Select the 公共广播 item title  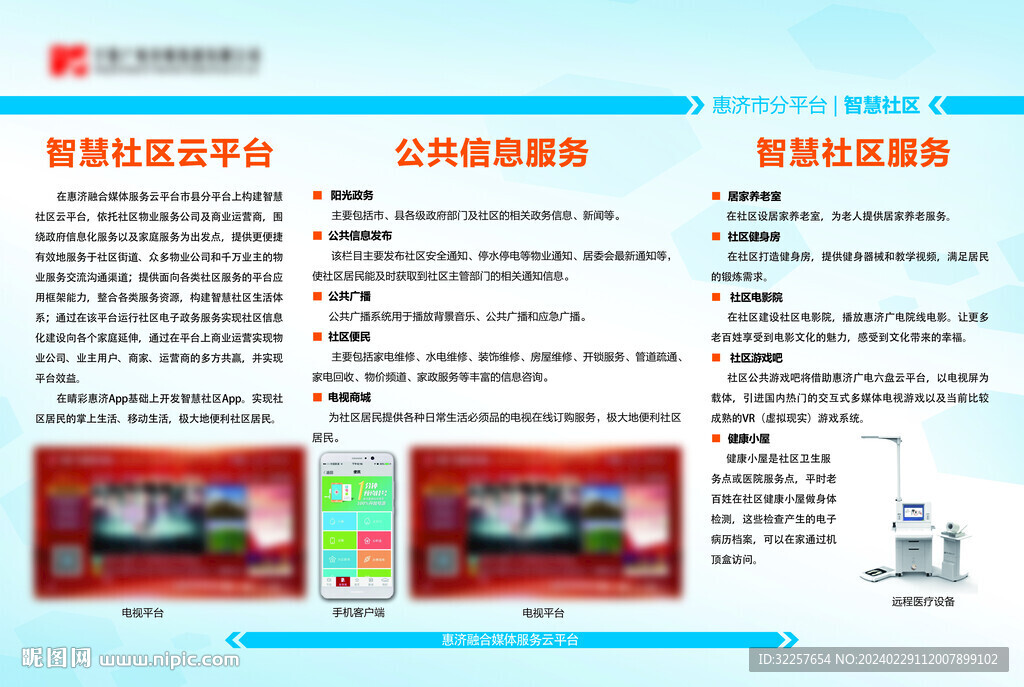(x=349, y=296)
